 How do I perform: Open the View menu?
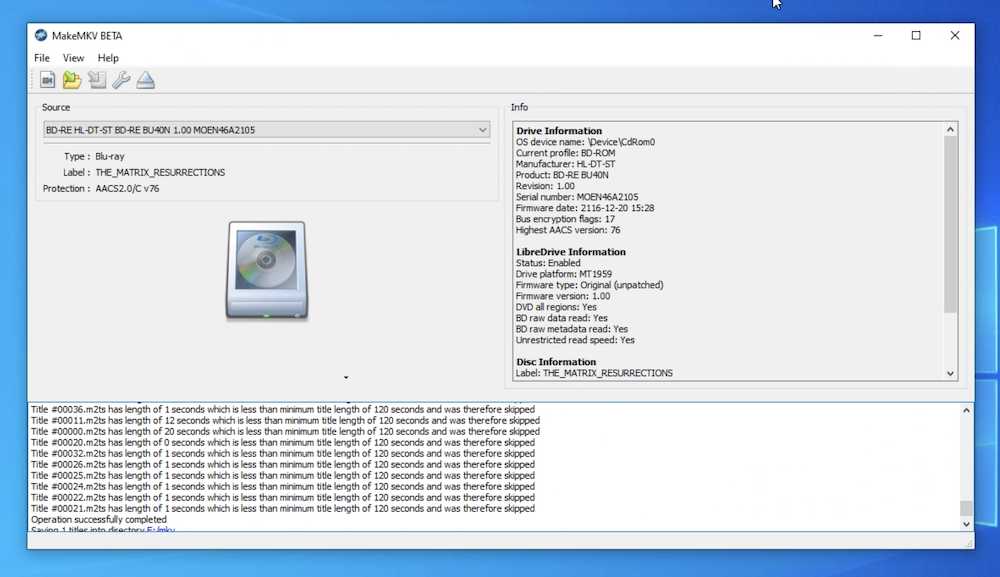[x=73, y=58]
